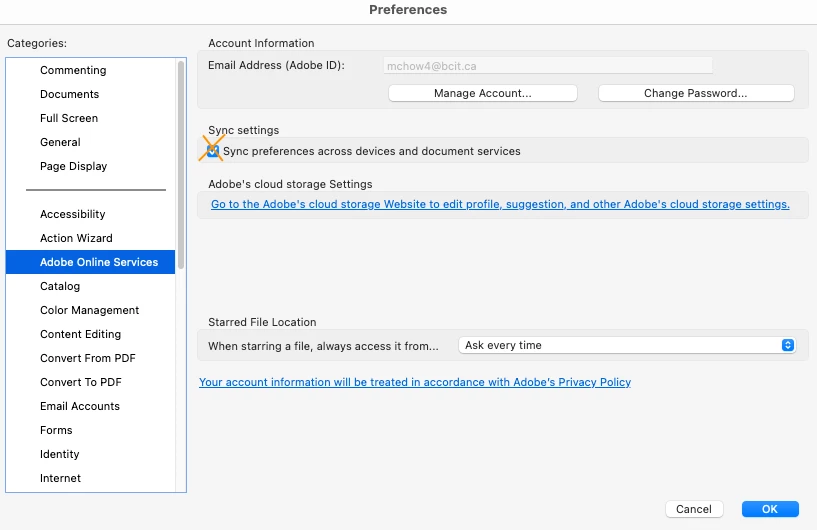Image resolution: width=817 pixels, height=530 pixels.
Task: Open Full Screen preferences category
Action: 69,118
